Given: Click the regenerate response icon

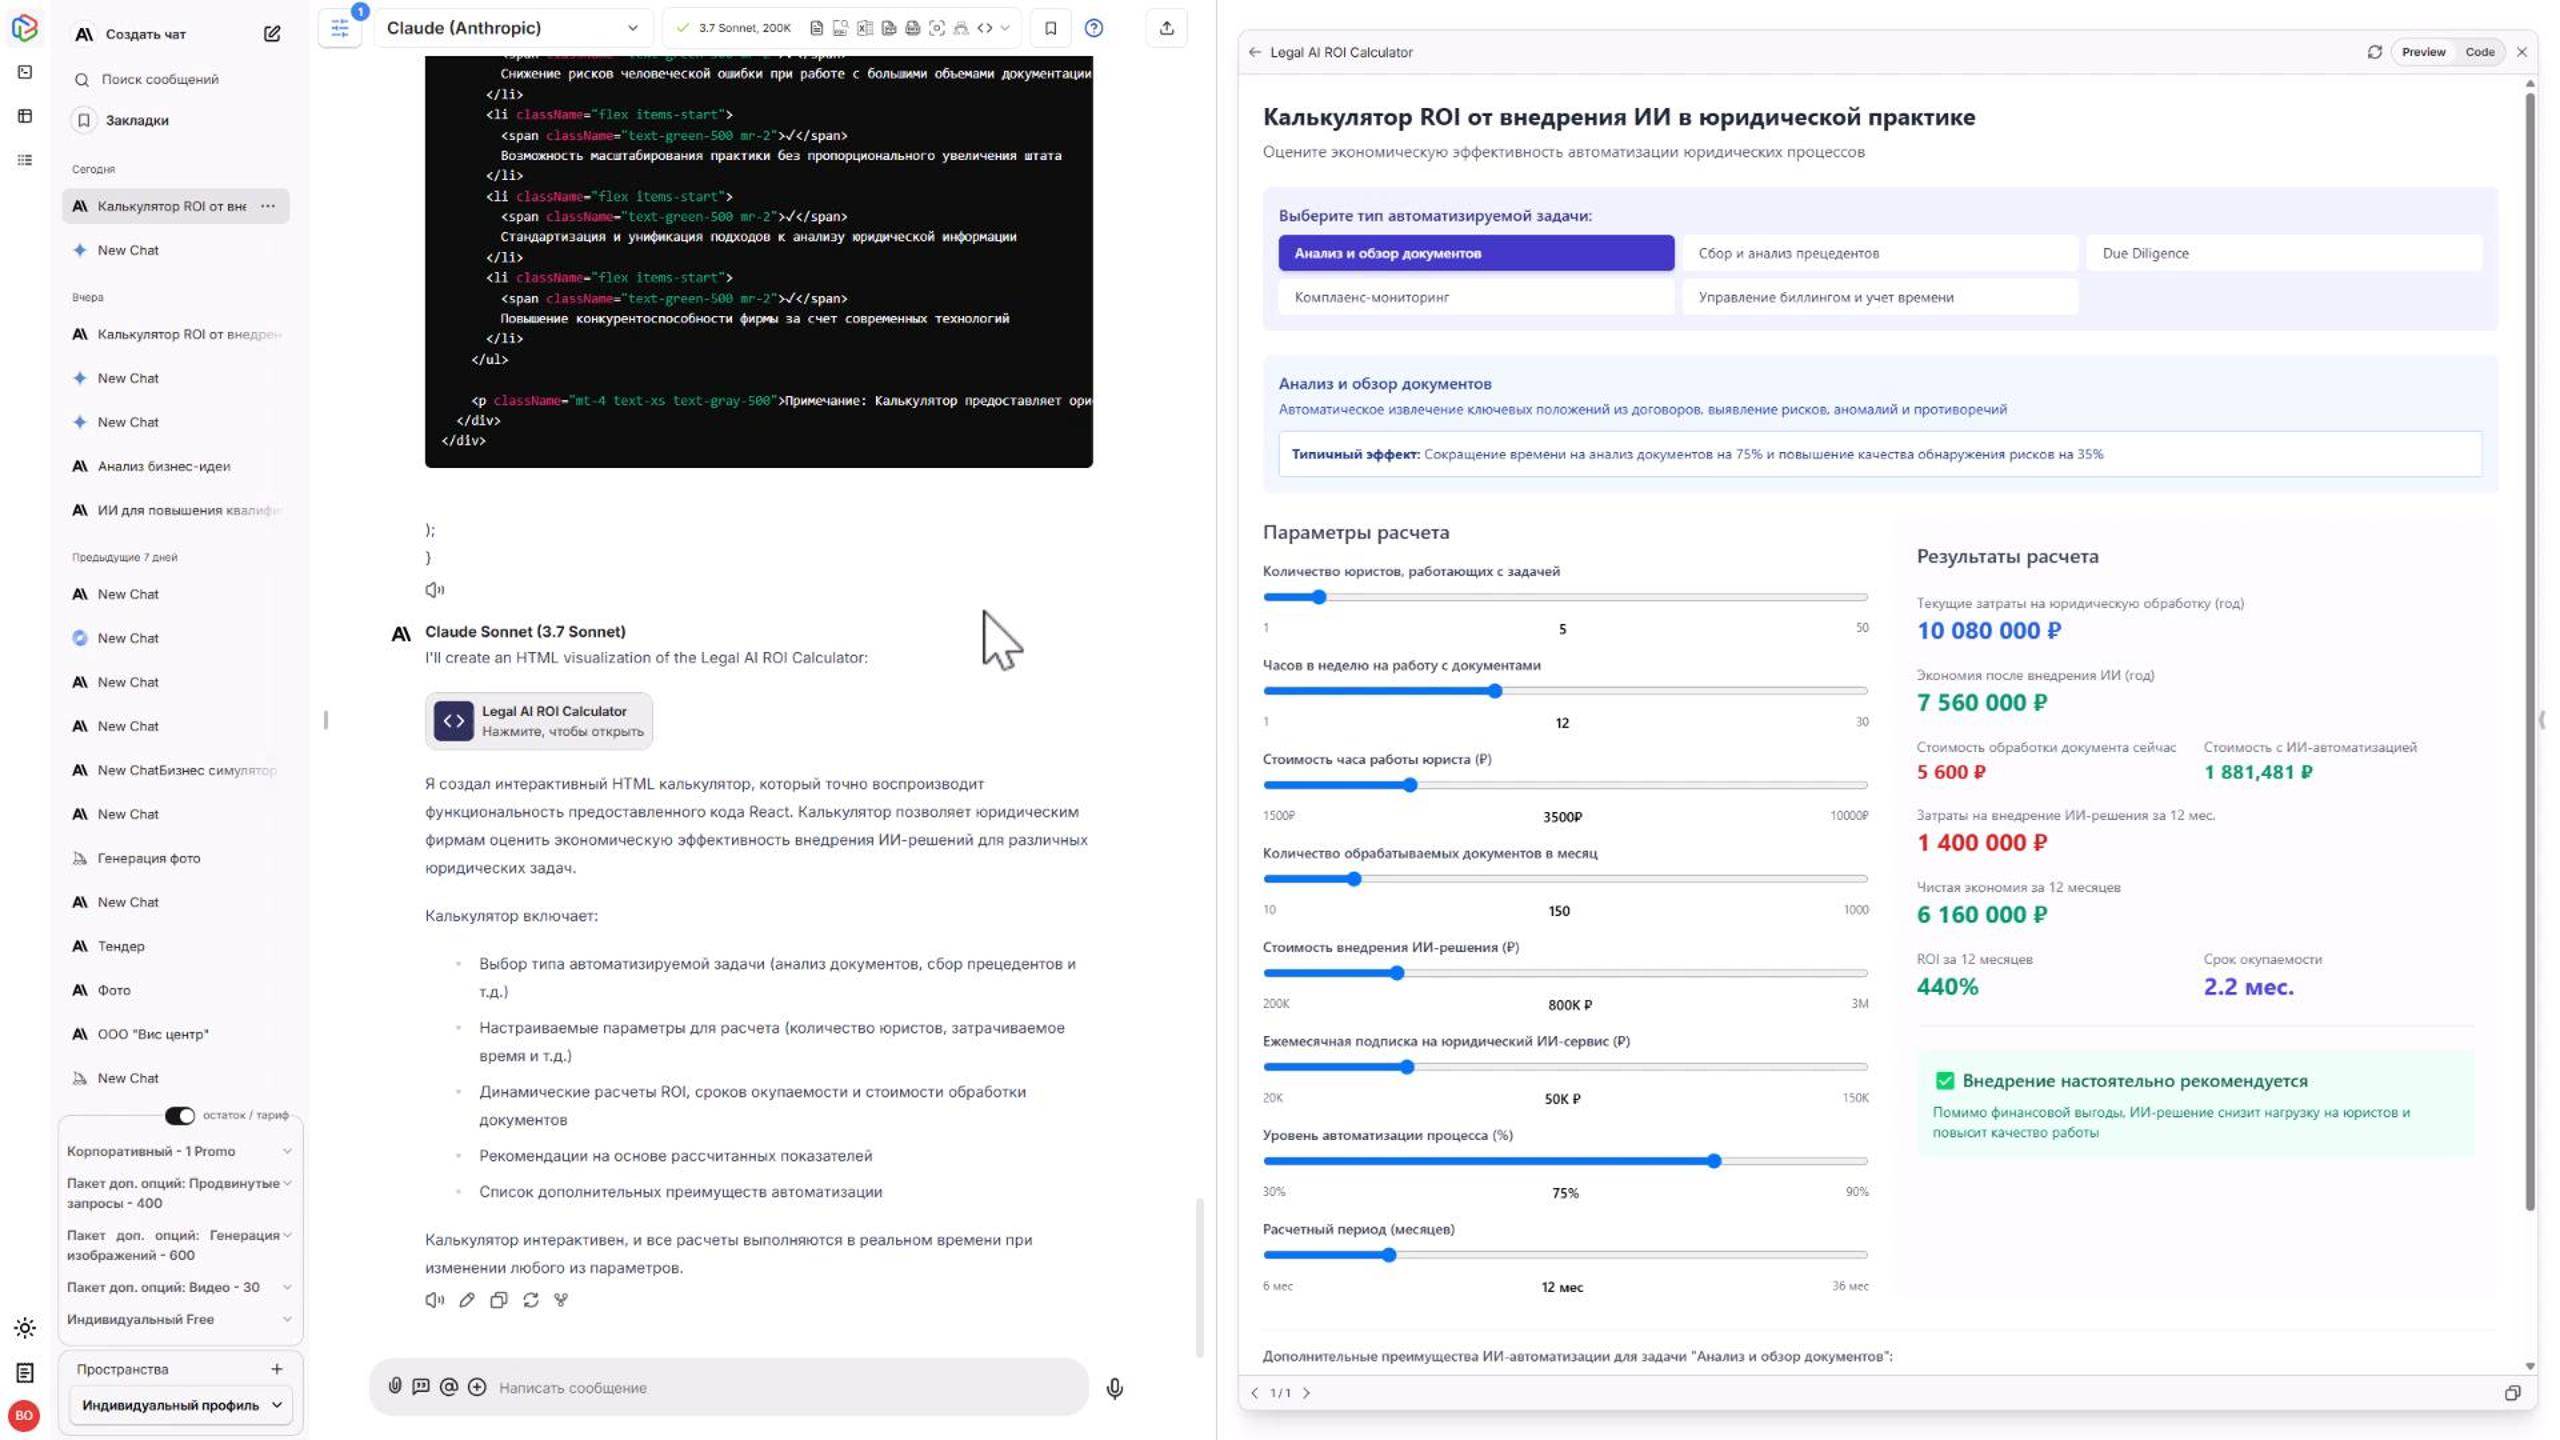Looking at the screenshot, I should (x=530, y=1300).
